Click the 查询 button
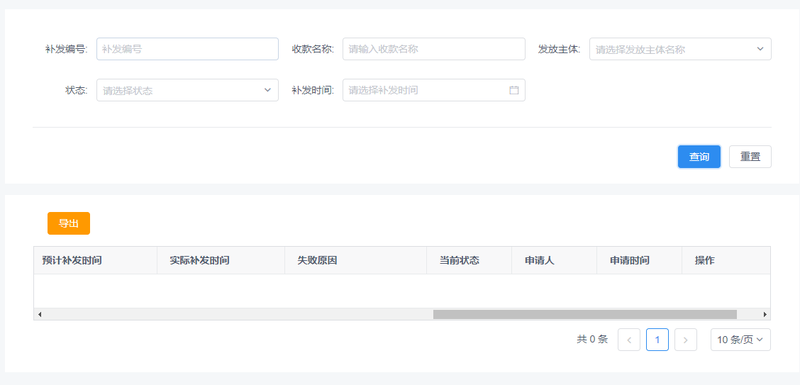The width and height of the screenshot is (800, 385). (699, 157)
